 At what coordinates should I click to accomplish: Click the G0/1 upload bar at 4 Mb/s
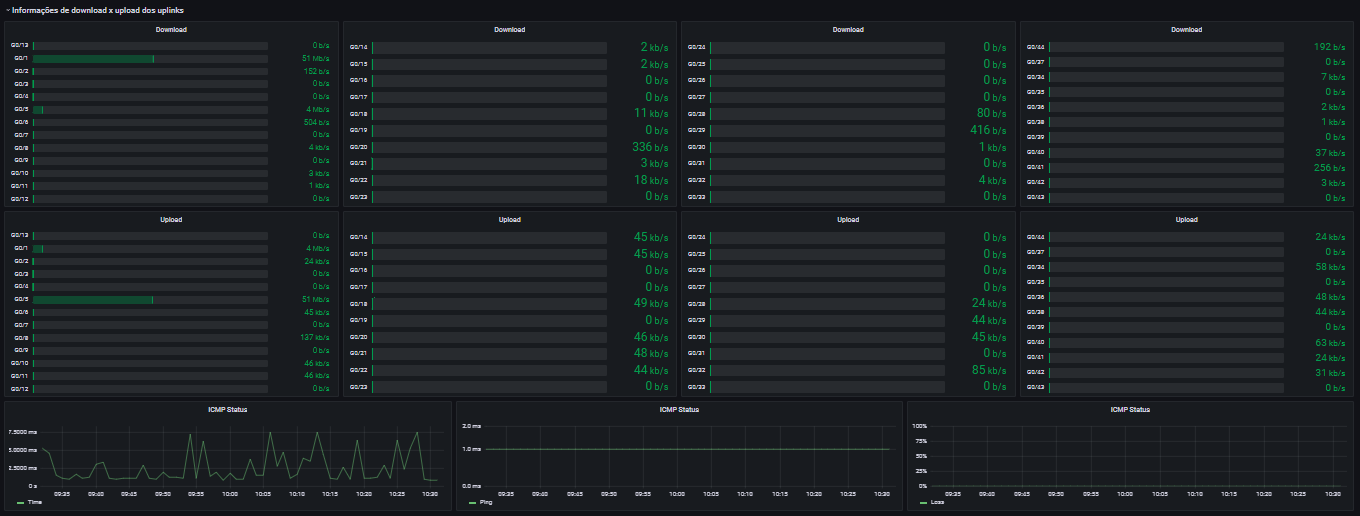click(x=38, y=248)
